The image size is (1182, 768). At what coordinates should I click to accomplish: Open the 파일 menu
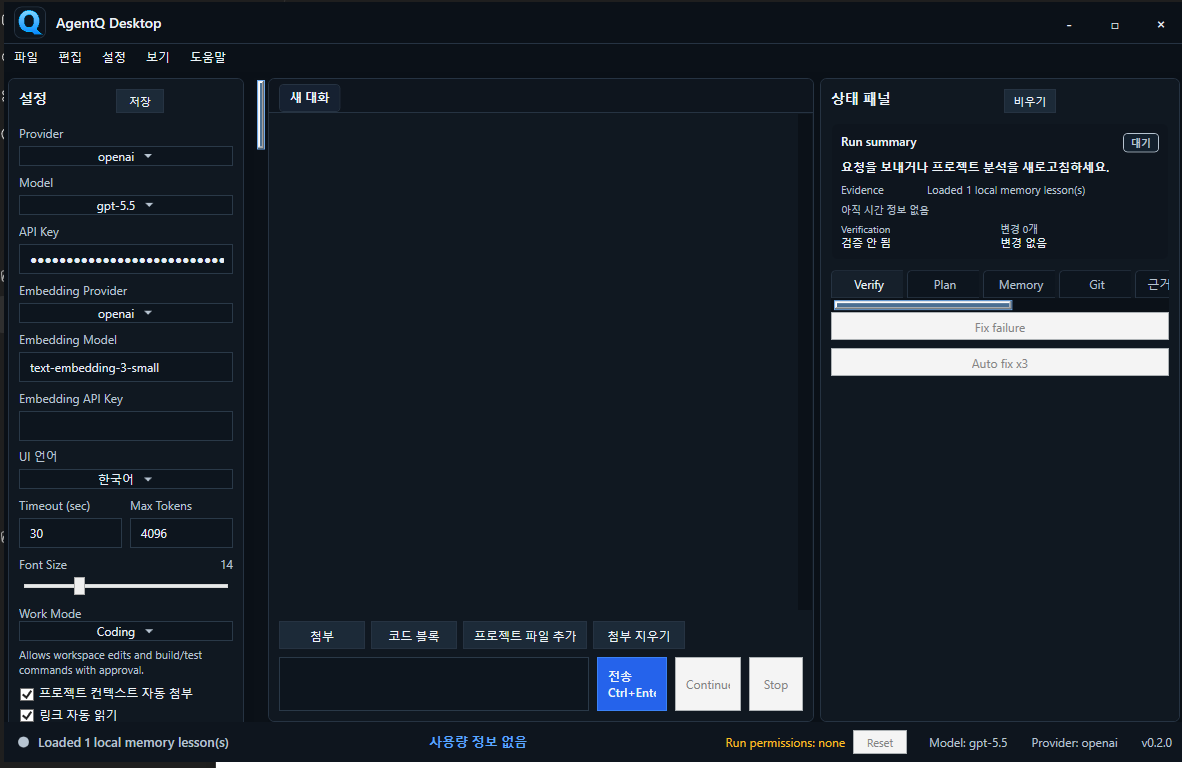(26, 57)
